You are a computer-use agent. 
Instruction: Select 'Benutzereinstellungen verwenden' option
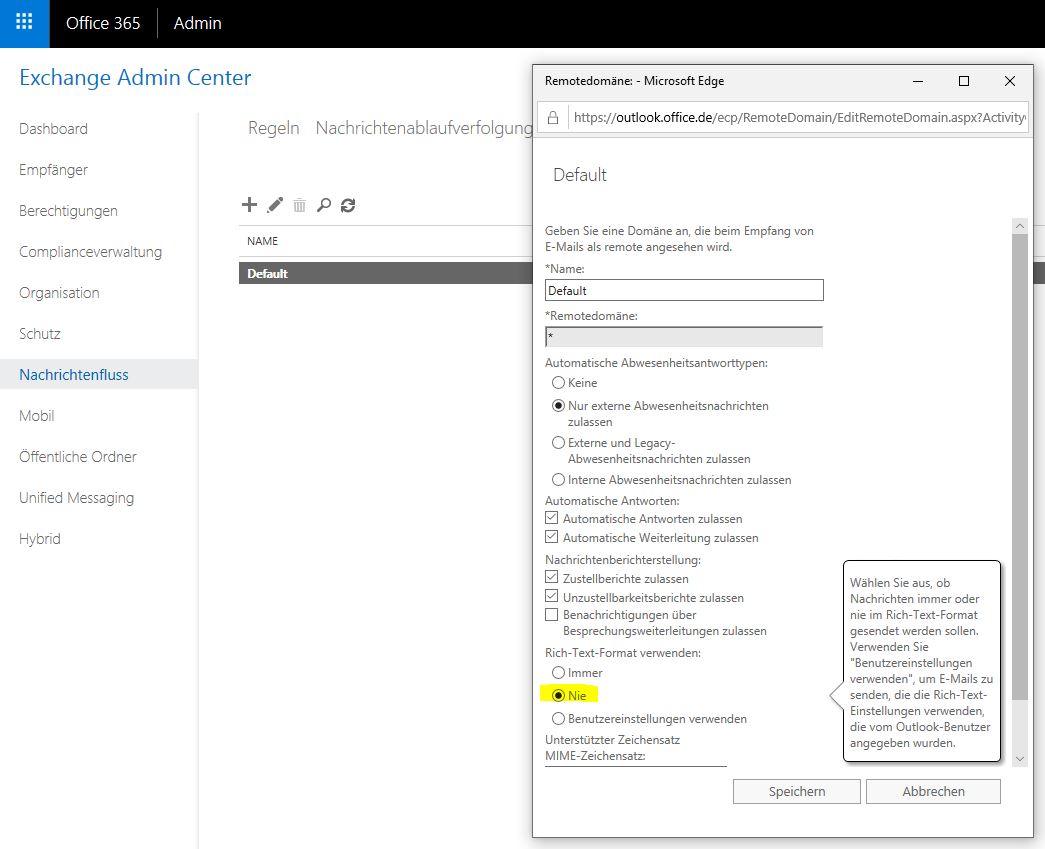[x=559, y=718]
